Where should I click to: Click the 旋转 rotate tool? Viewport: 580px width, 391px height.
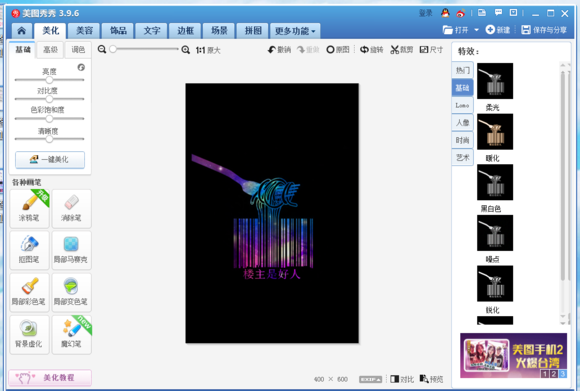371,50
